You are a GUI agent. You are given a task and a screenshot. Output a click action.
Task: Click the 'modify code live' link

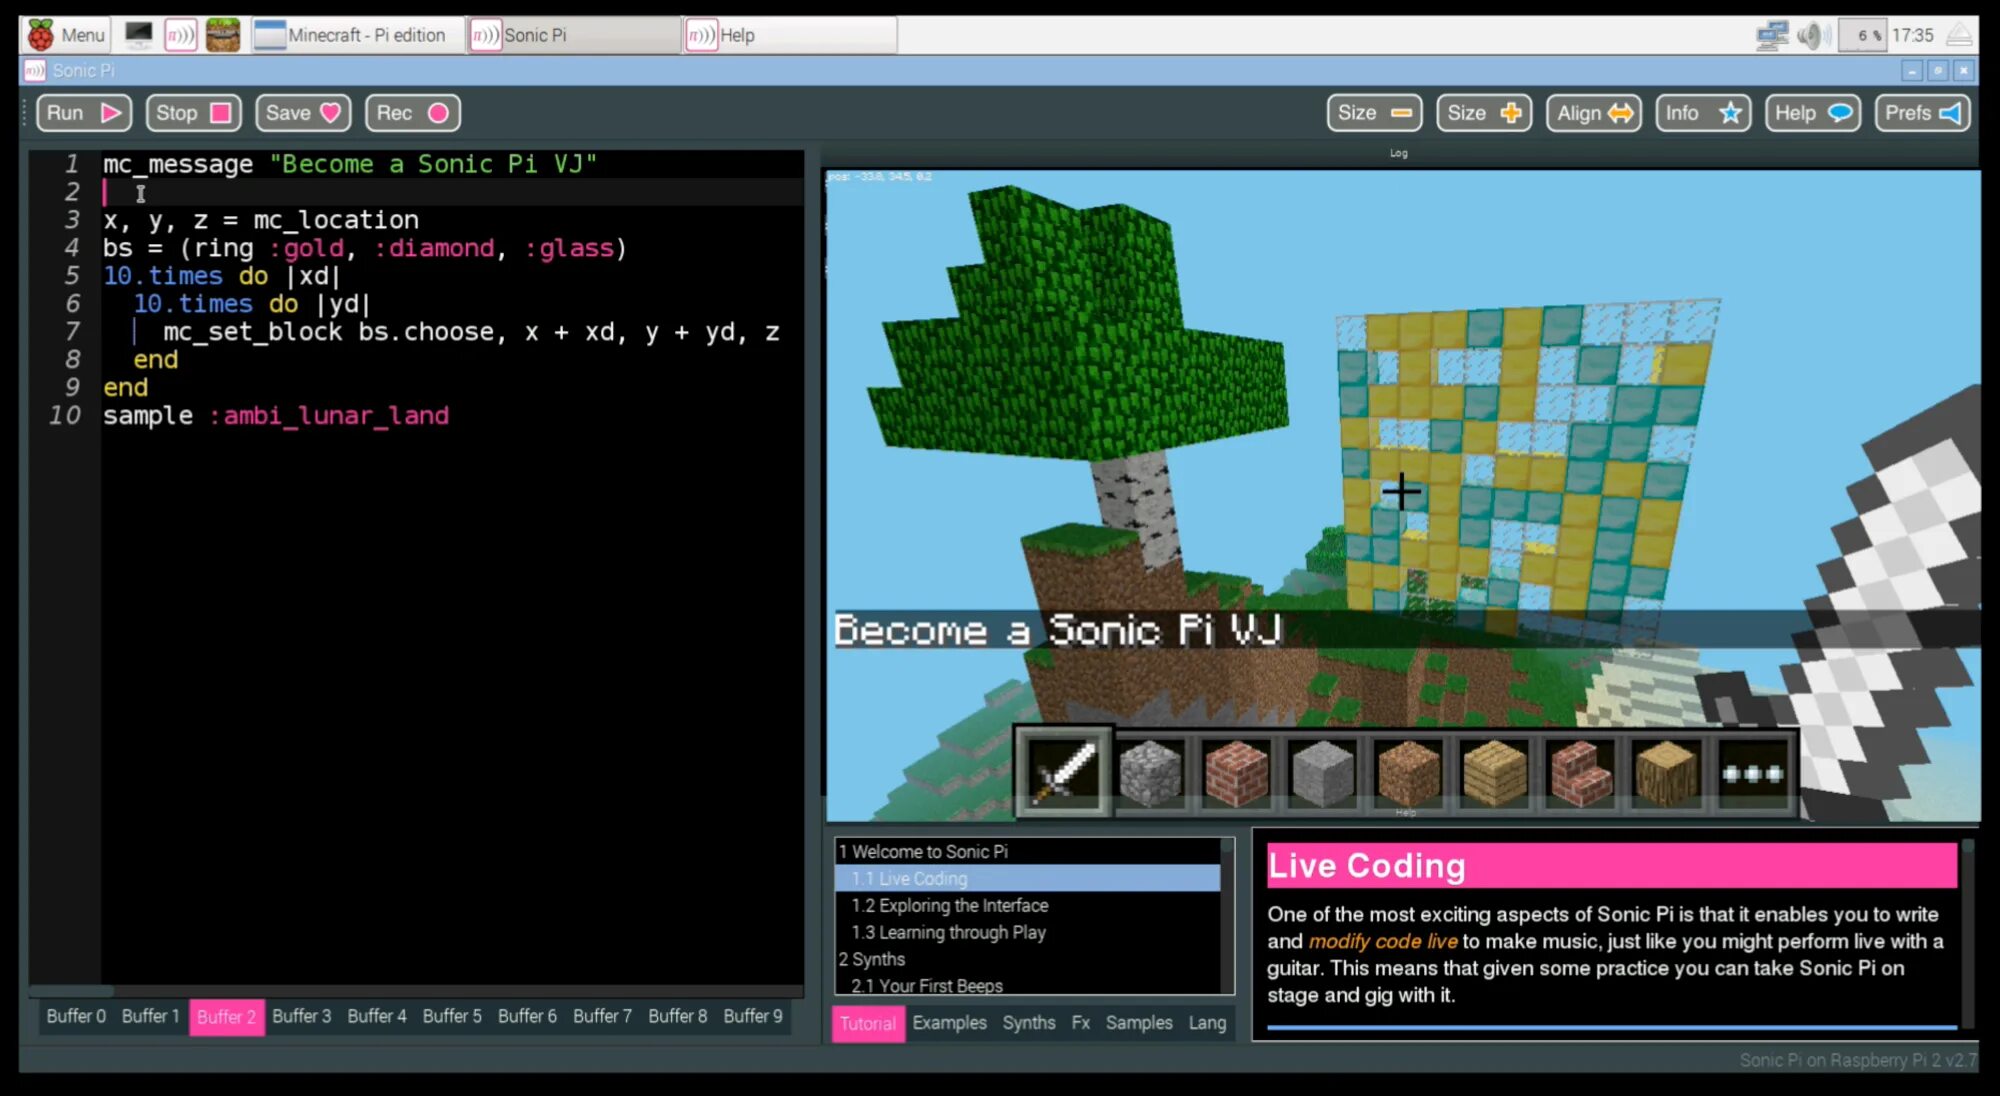coord(1383,941)
